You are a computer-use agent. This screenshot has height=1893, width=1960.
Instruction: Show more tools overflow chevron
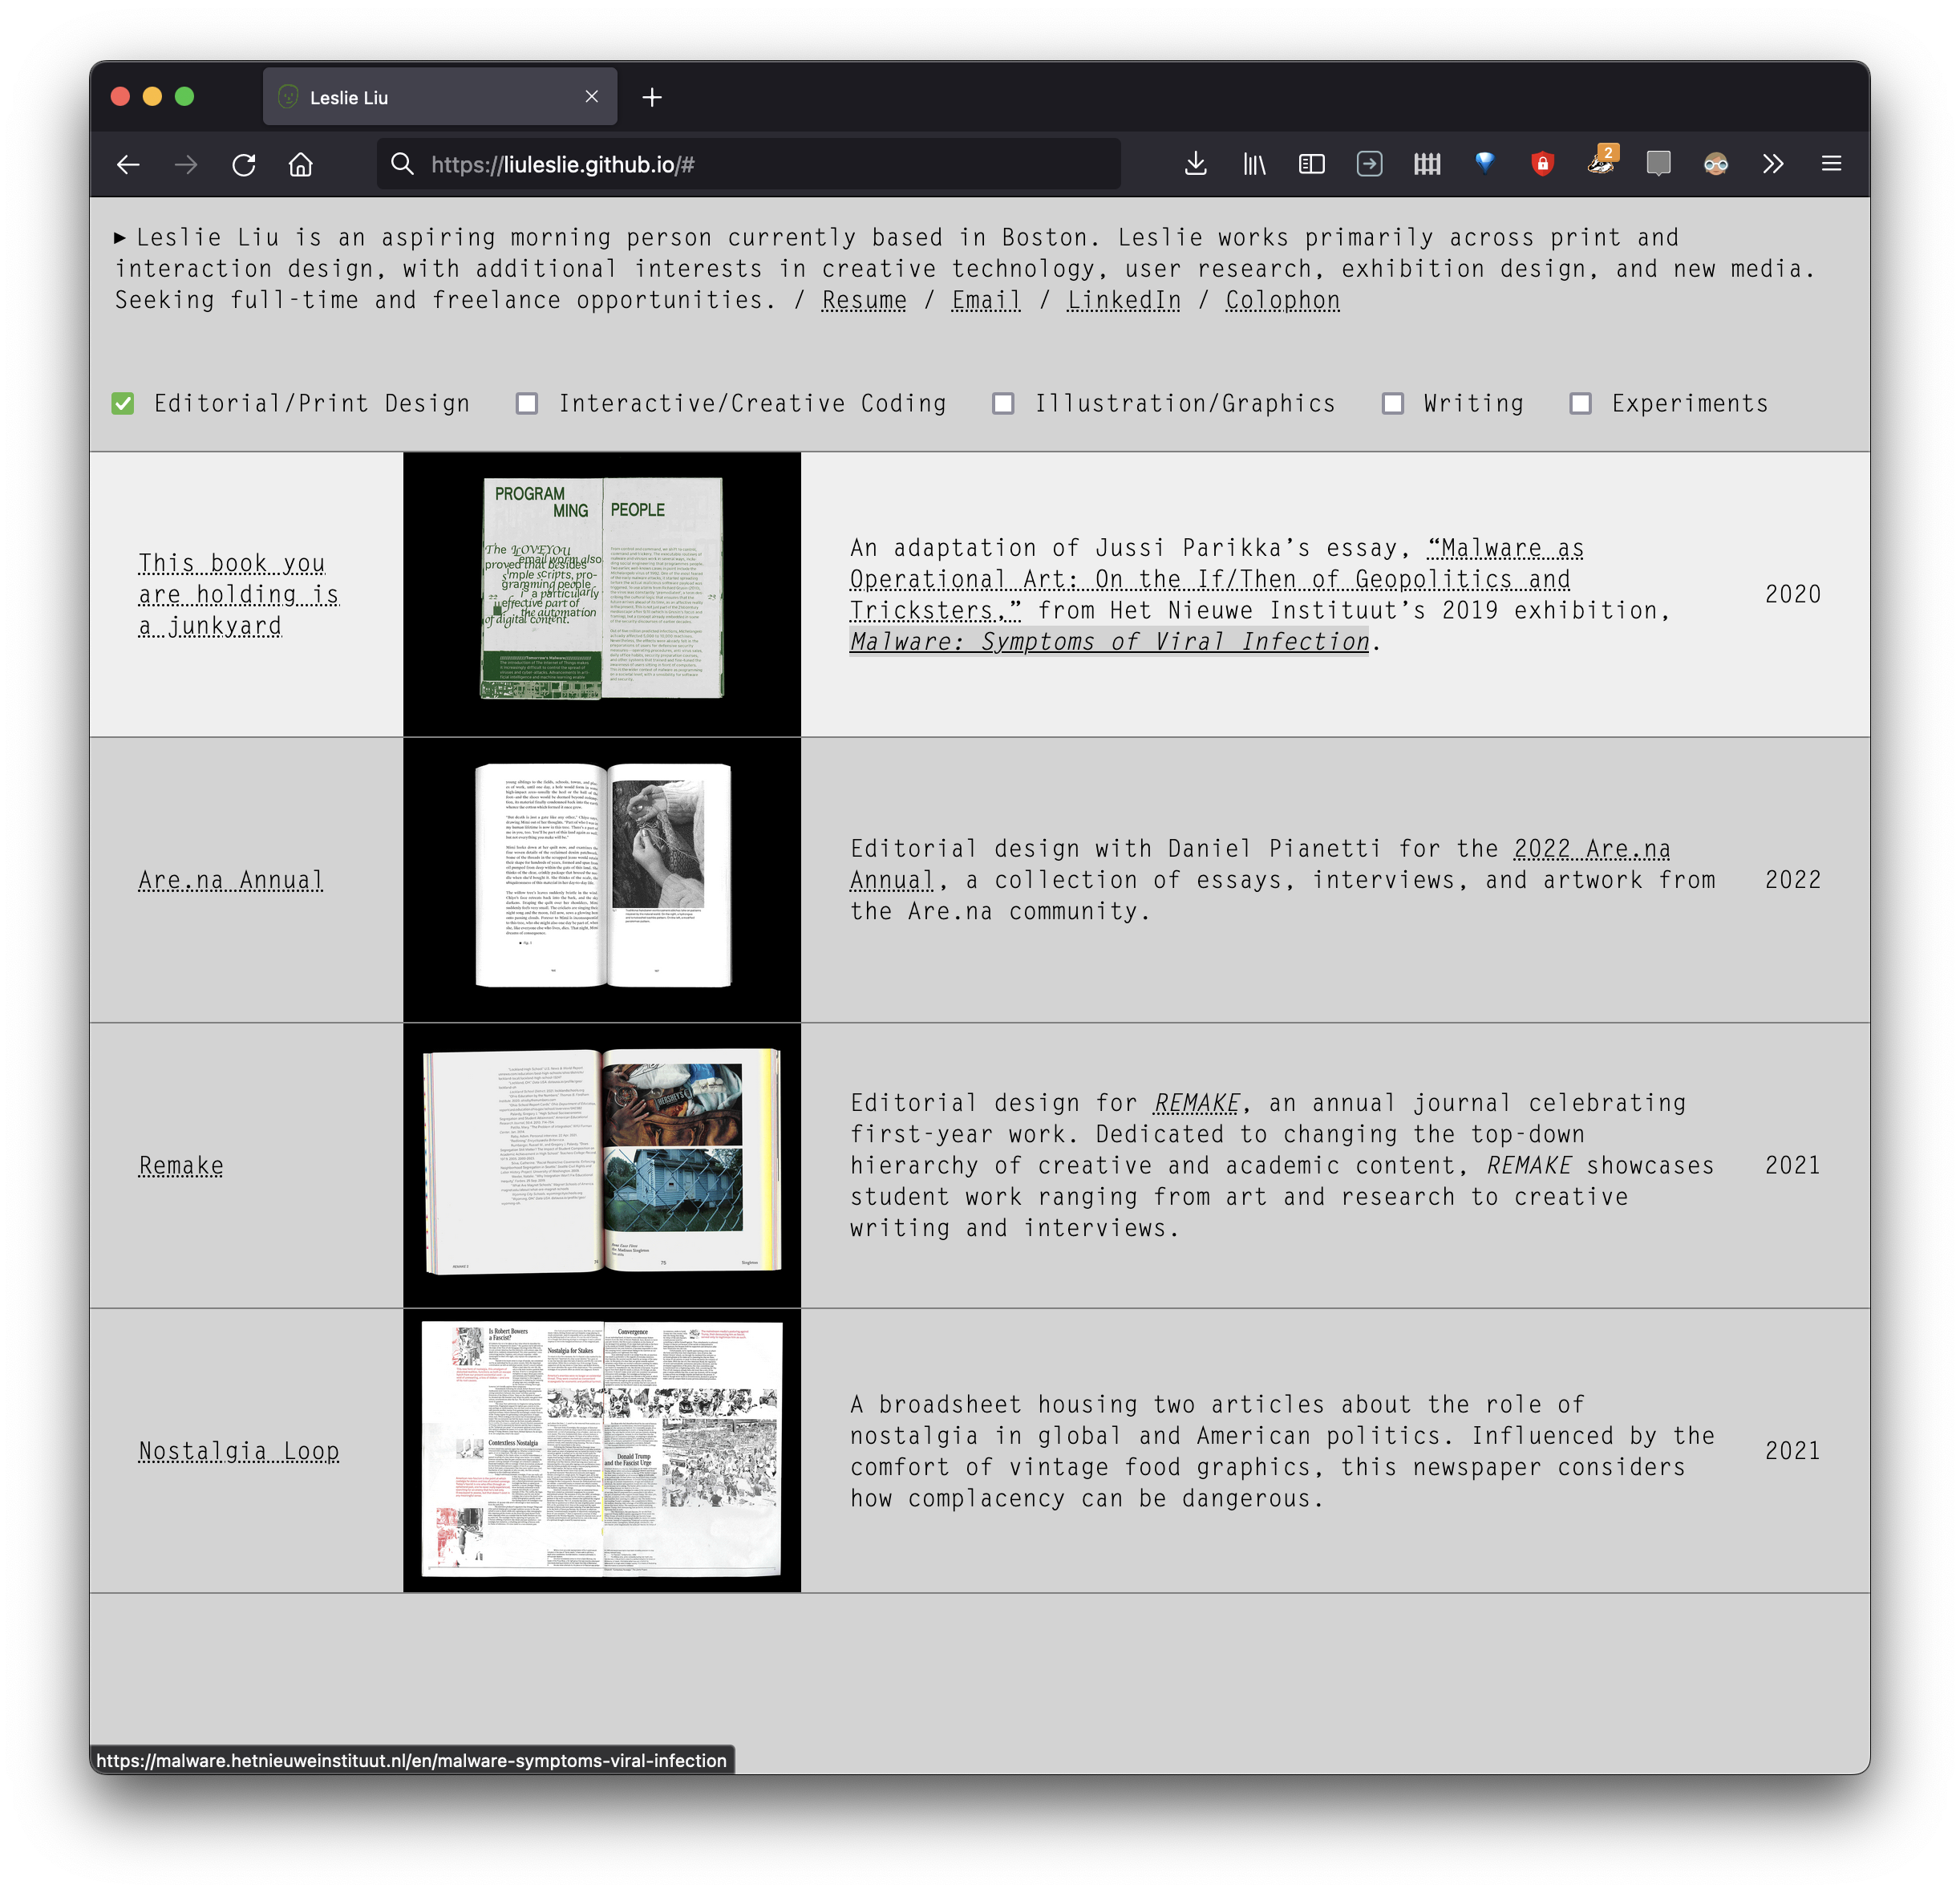[x=1773, y=164]
